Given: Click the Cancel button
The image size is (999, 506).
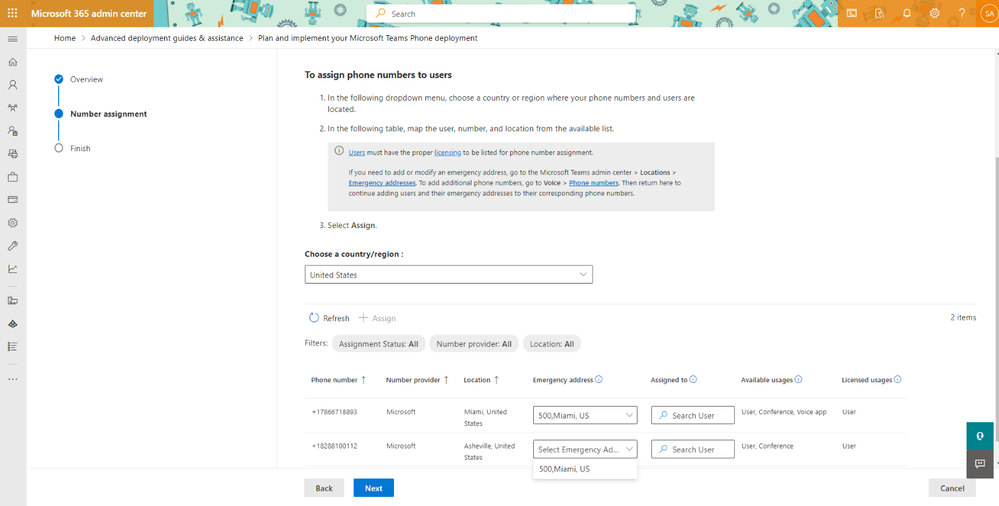Looking at the screenshot, I should point(952,488).
